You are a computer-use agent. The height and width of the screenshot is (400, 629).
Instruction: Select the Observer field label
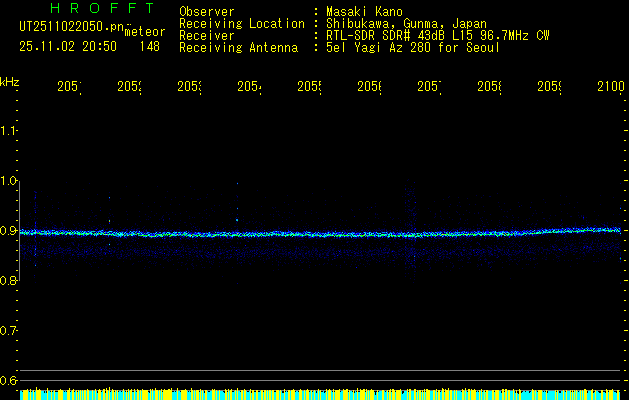coord(206,11)
